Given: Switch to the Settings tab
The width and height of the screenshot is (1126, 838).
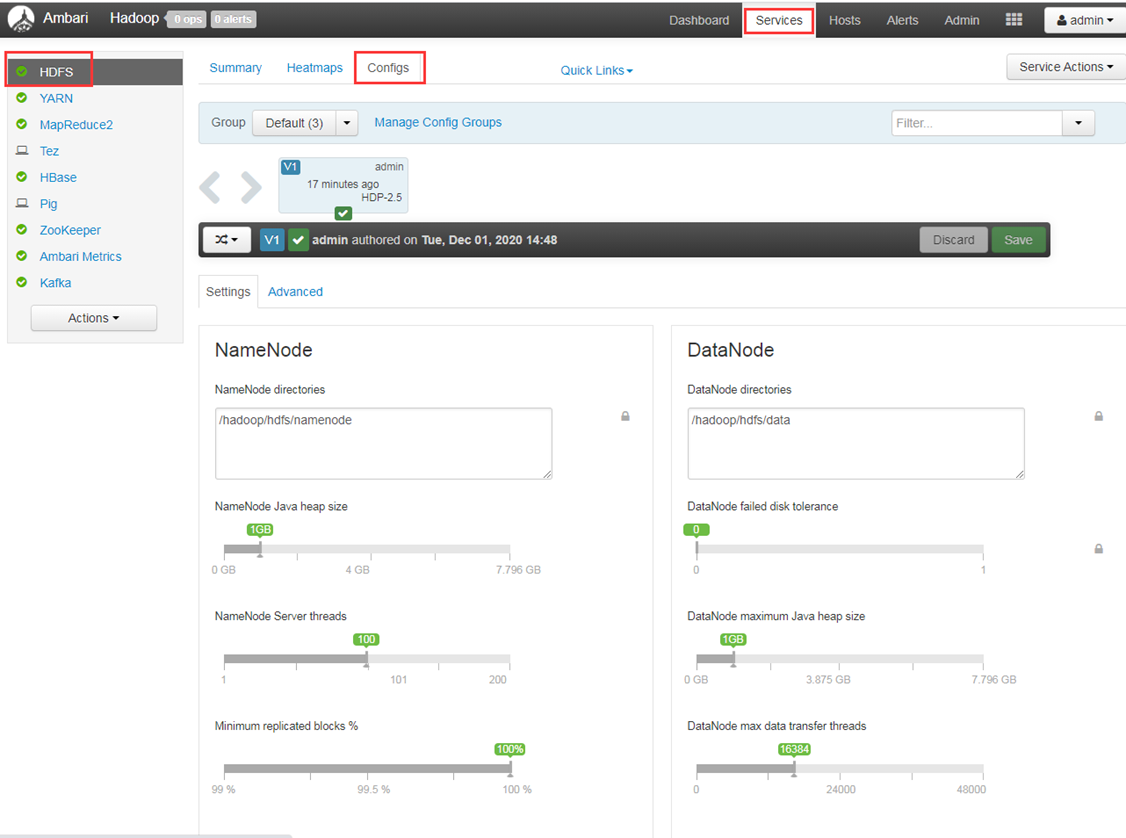Looking at the screenshot, I should (228, 292).
